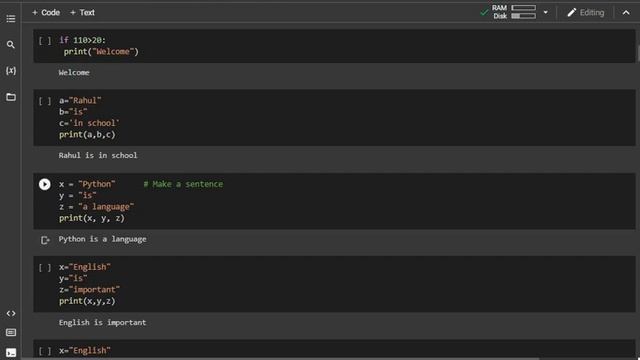The height and width of the screenshot is (360, 640).
Task: Open the Files folder icon in sidebar
Action: coord(11,97)
